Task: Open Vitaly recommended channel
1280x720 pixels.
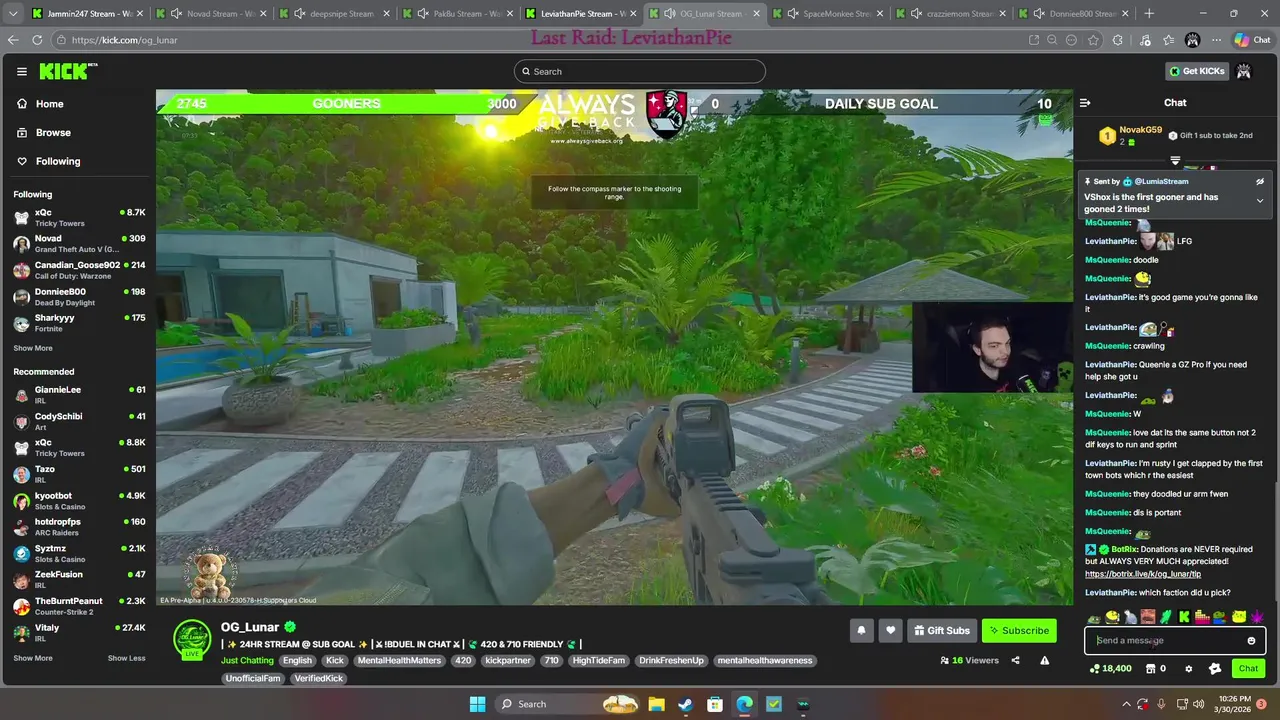Action: point(78,632)
